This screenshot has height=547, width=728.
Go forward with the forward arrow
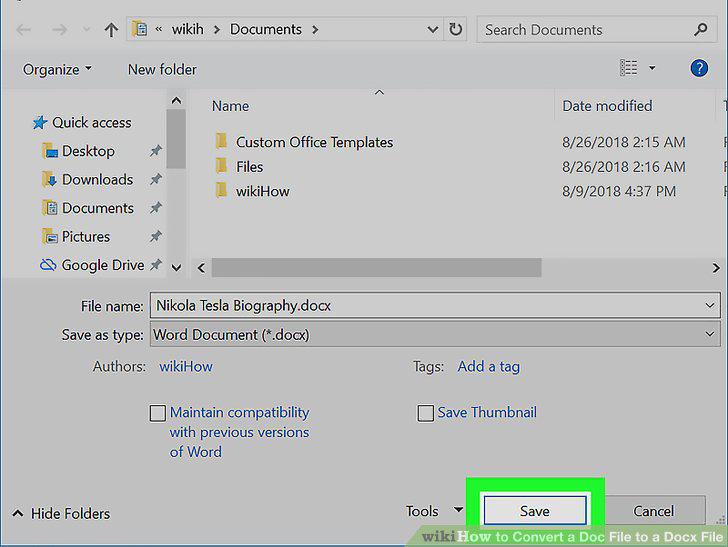(59, 30)
